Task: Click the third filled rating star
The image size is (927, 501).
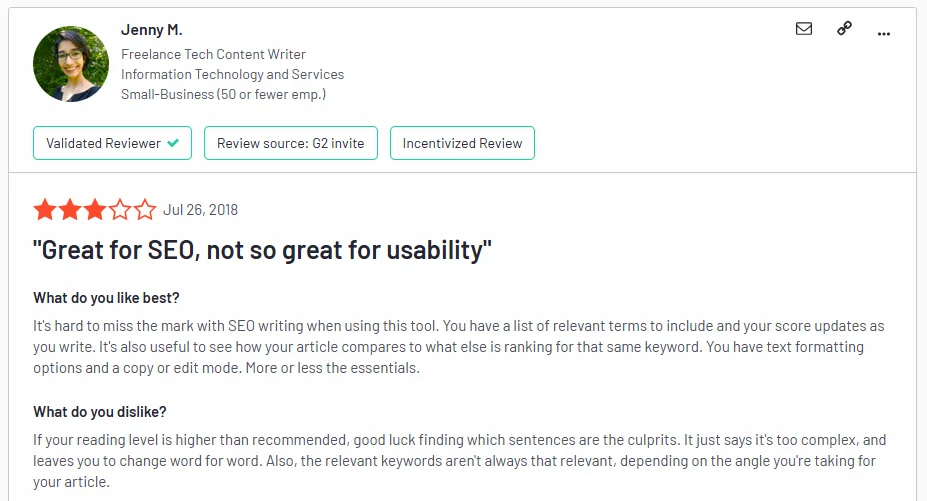Action: pos(95,210)
